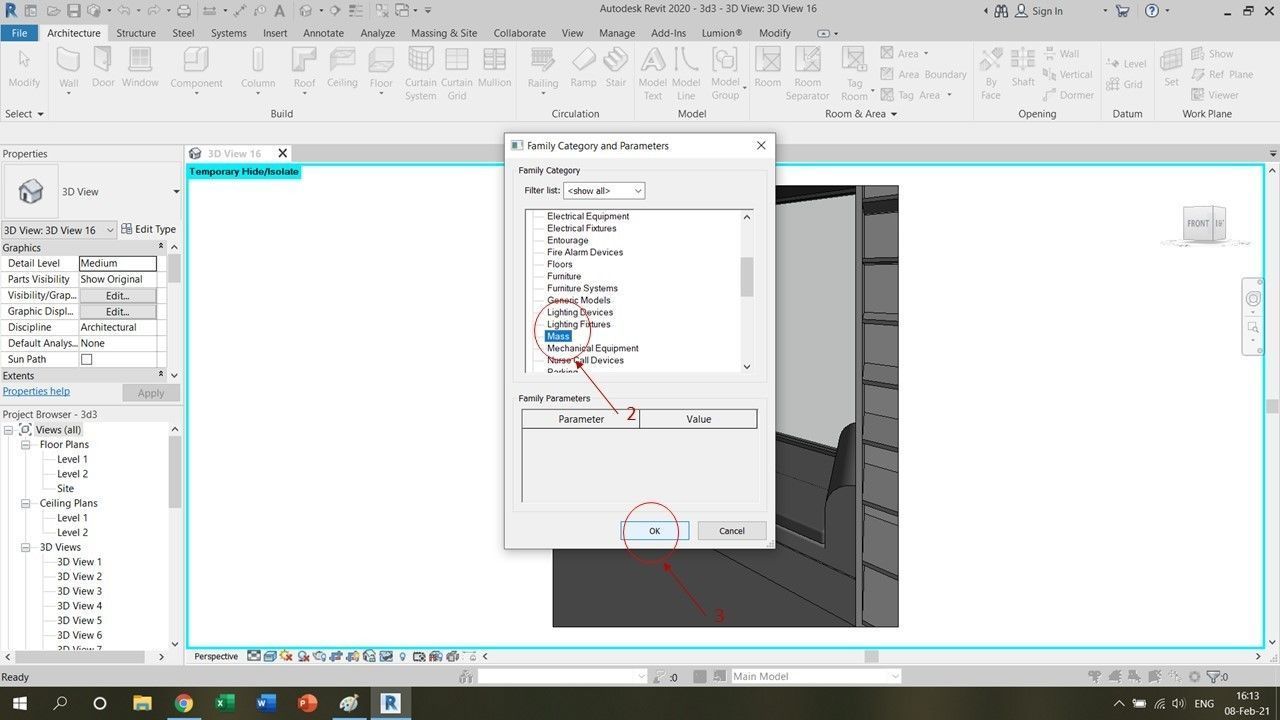Choose the Floor tool
Viewport: 1280px width, 720px height.
[x=381, y=68]
